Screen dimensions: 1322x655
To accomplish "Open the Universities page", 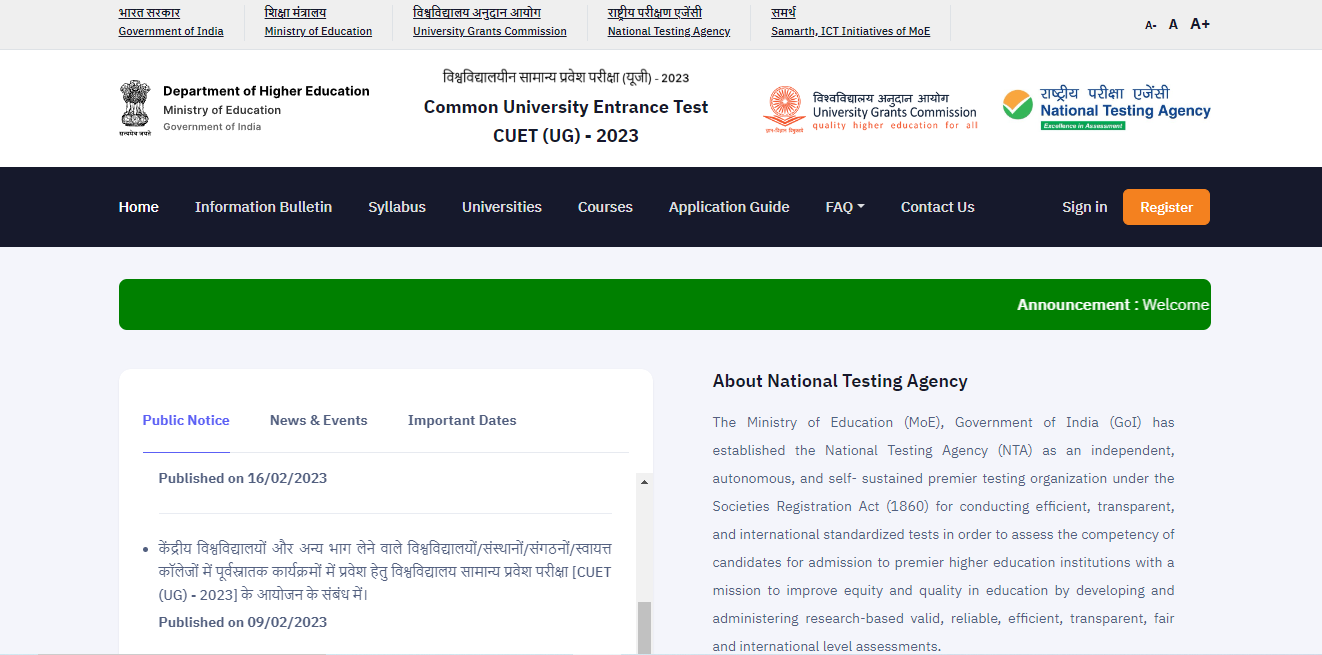I will pos(502,207).
